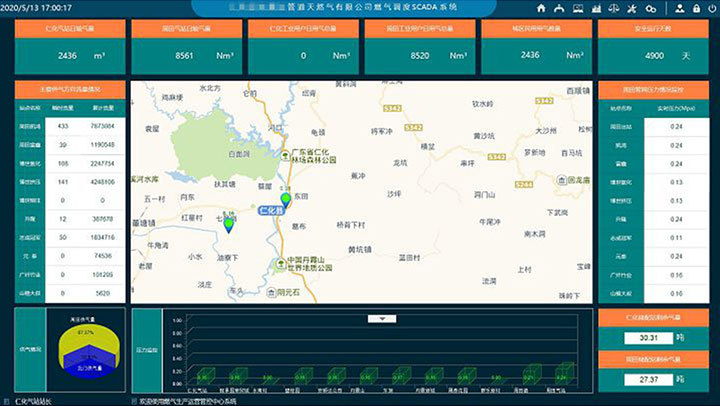Viewport: 720px width, 406px height.
Task: Open the factory statistics icon in header
Action: (x=596, y=8)
